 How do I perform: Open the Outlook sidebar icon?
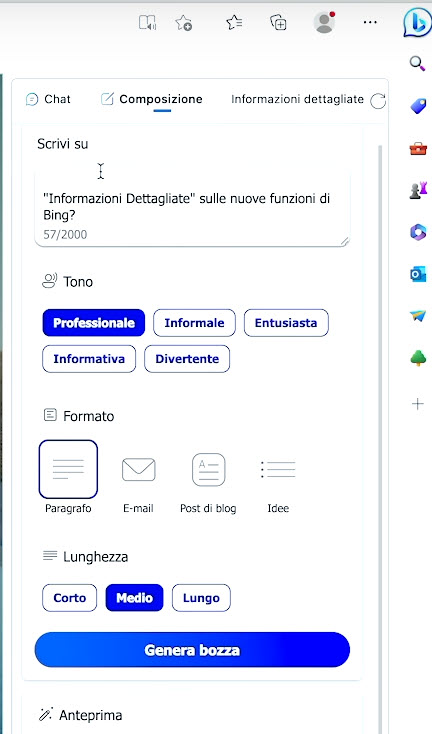tap(418, 274)
